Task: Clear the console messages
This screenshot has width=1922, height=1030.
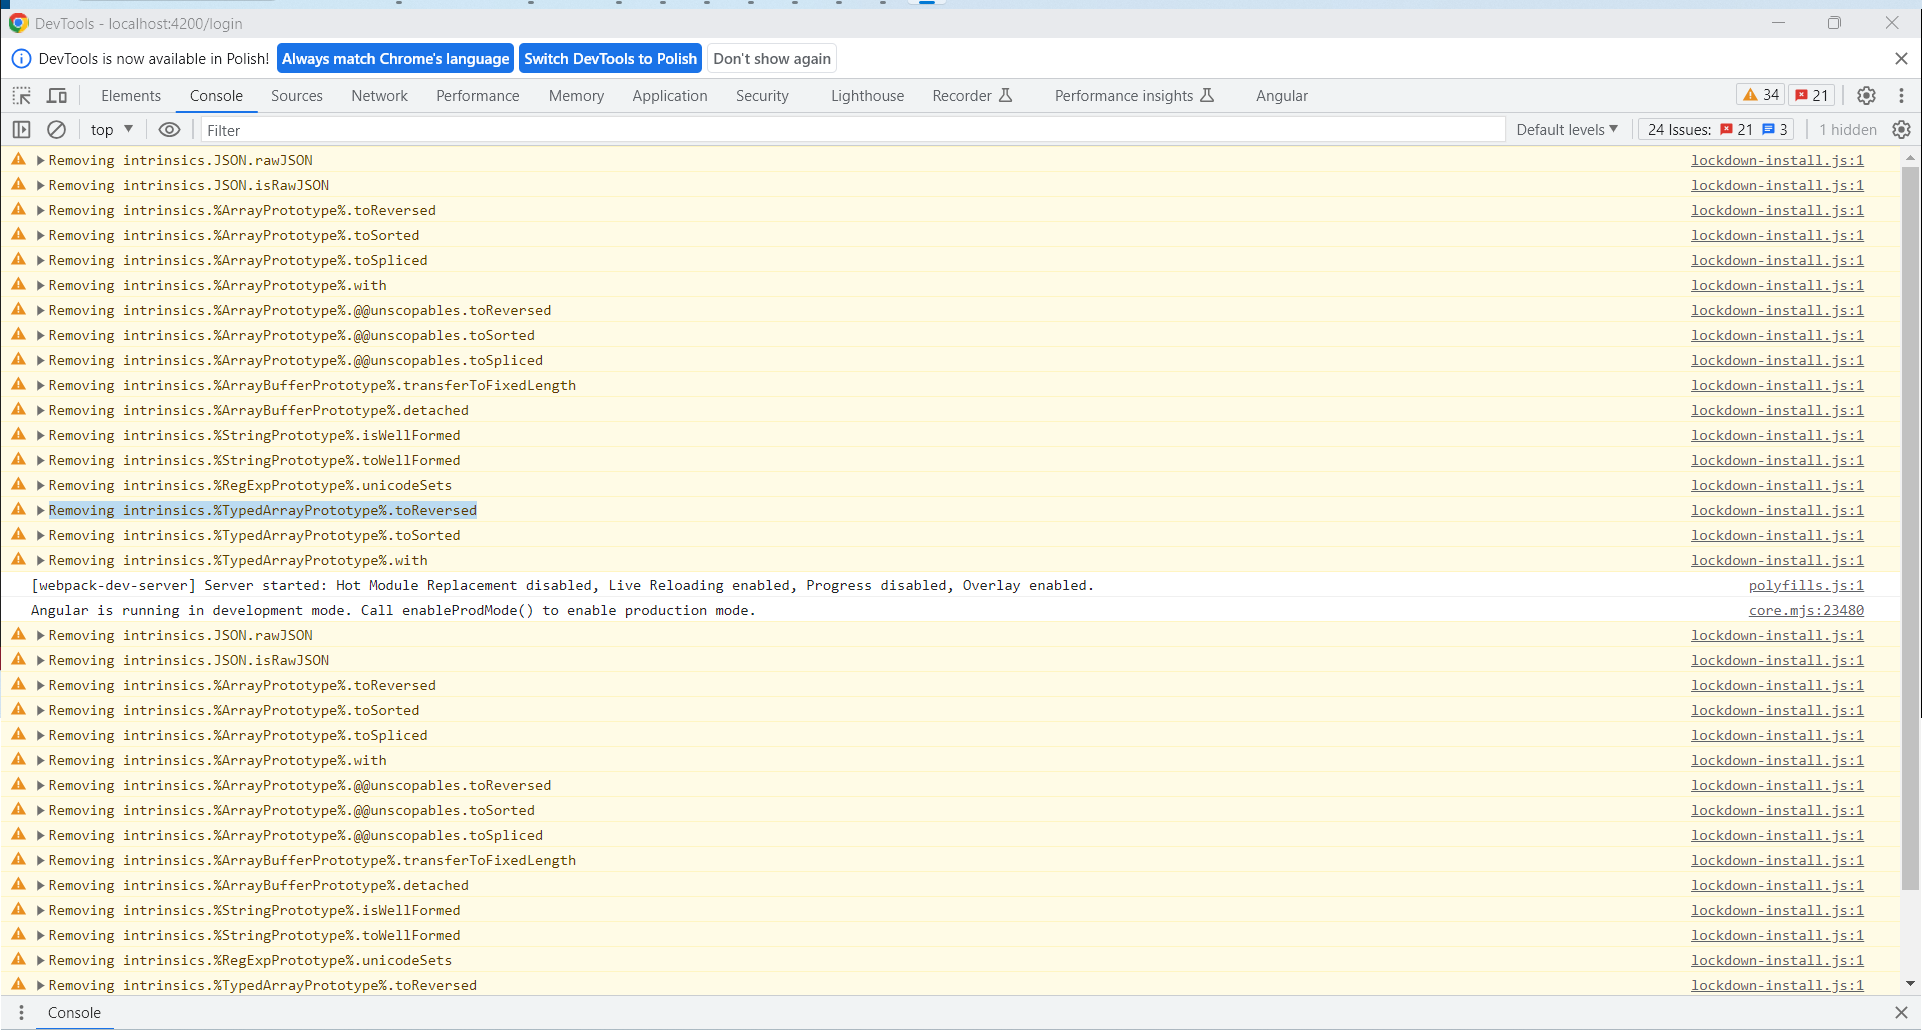Action: coord(56,129)
